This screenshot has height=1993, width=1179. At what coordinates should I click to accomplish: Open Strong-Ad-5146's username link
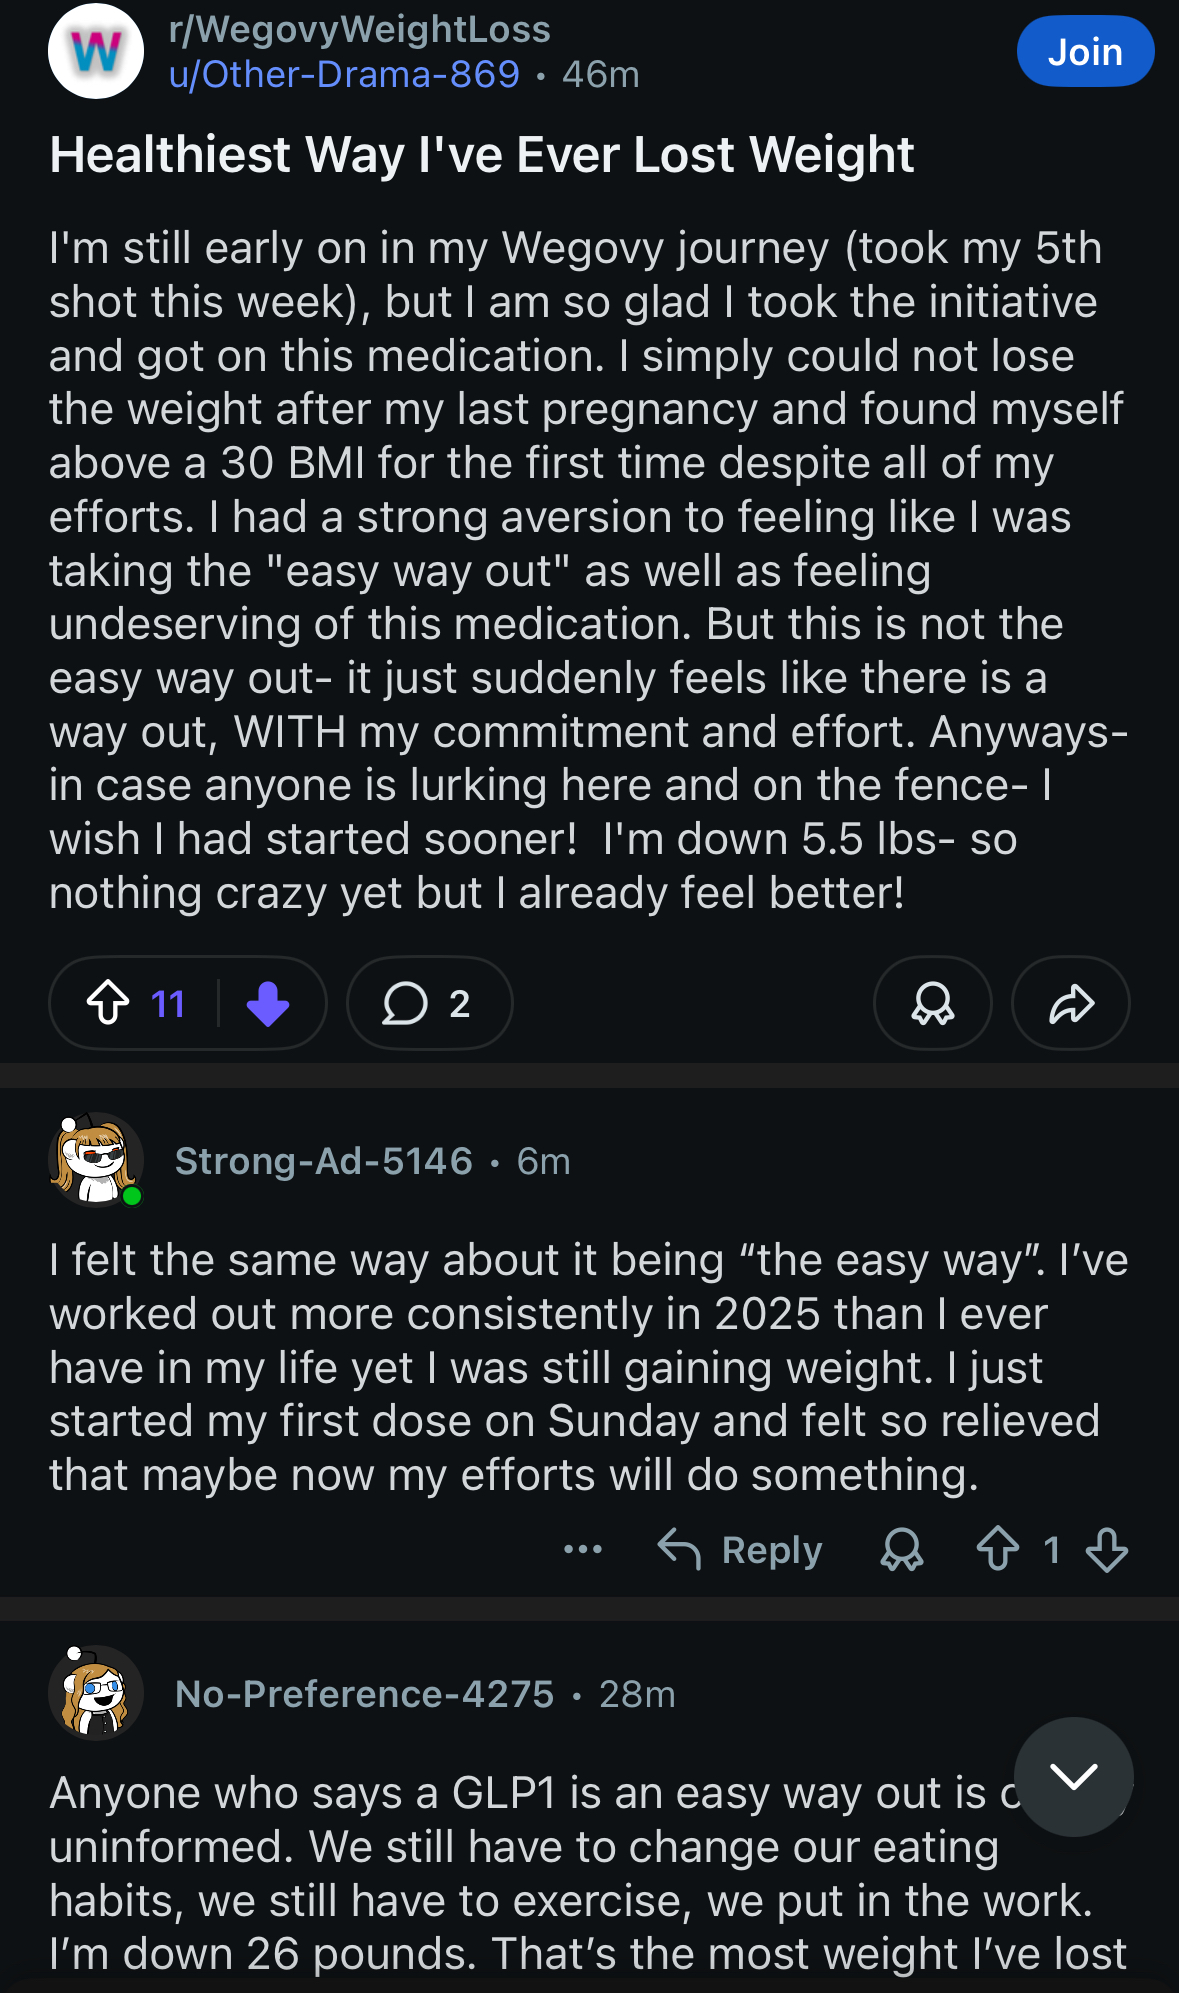323,1161
